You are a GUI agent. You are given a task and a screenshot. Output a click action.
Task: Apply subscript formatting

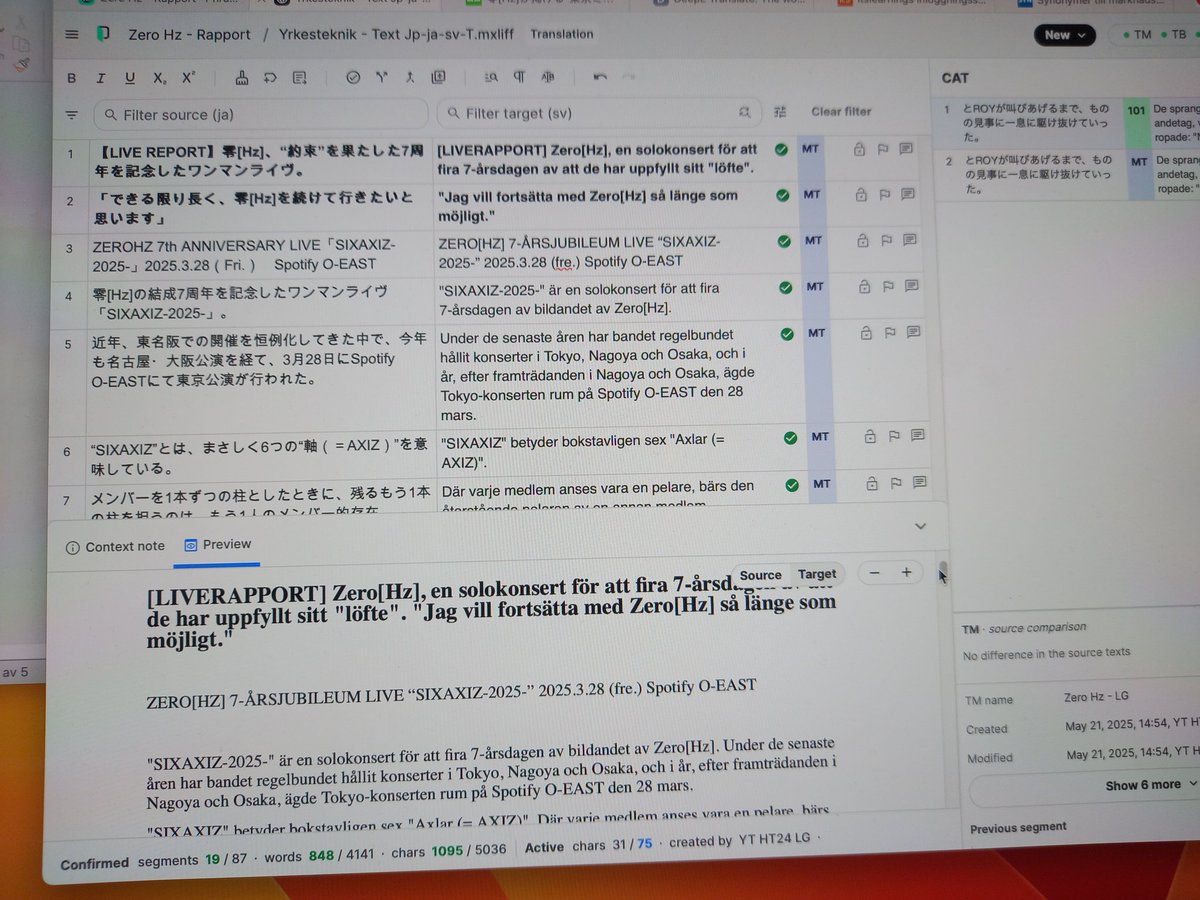(x=159, y=78)
